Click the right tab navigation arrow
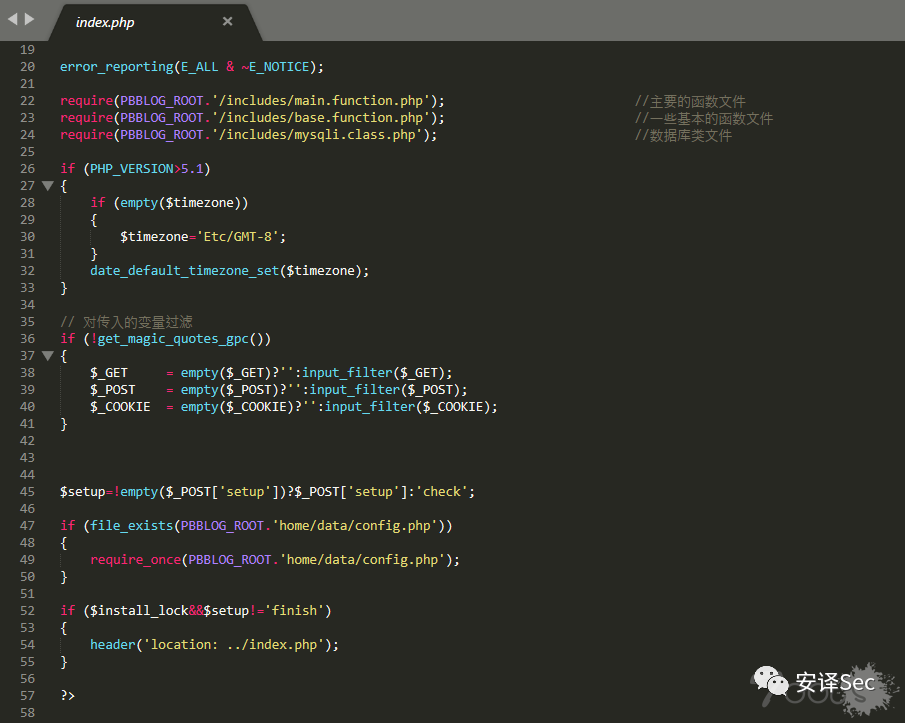The height and width of the screenshot is (723, 905). point(29,19)
